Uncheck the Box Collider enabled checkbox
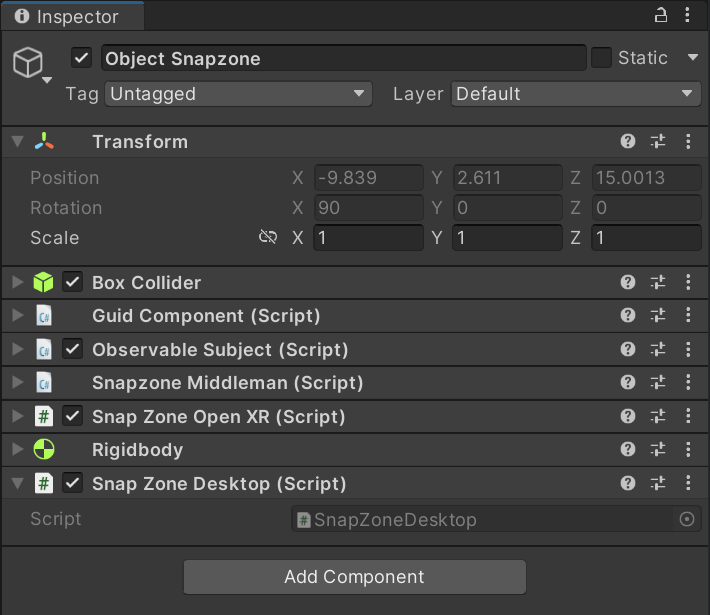Image resolution: width=710 pixels, height=615 pixels. [73, 283]
